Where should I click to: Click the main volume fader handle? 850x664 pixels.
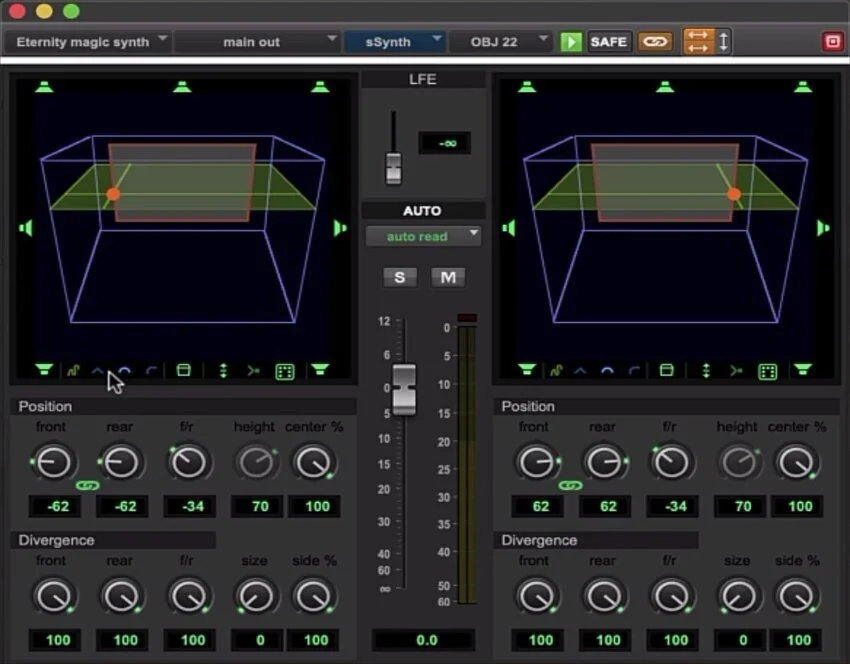point(404,389)
